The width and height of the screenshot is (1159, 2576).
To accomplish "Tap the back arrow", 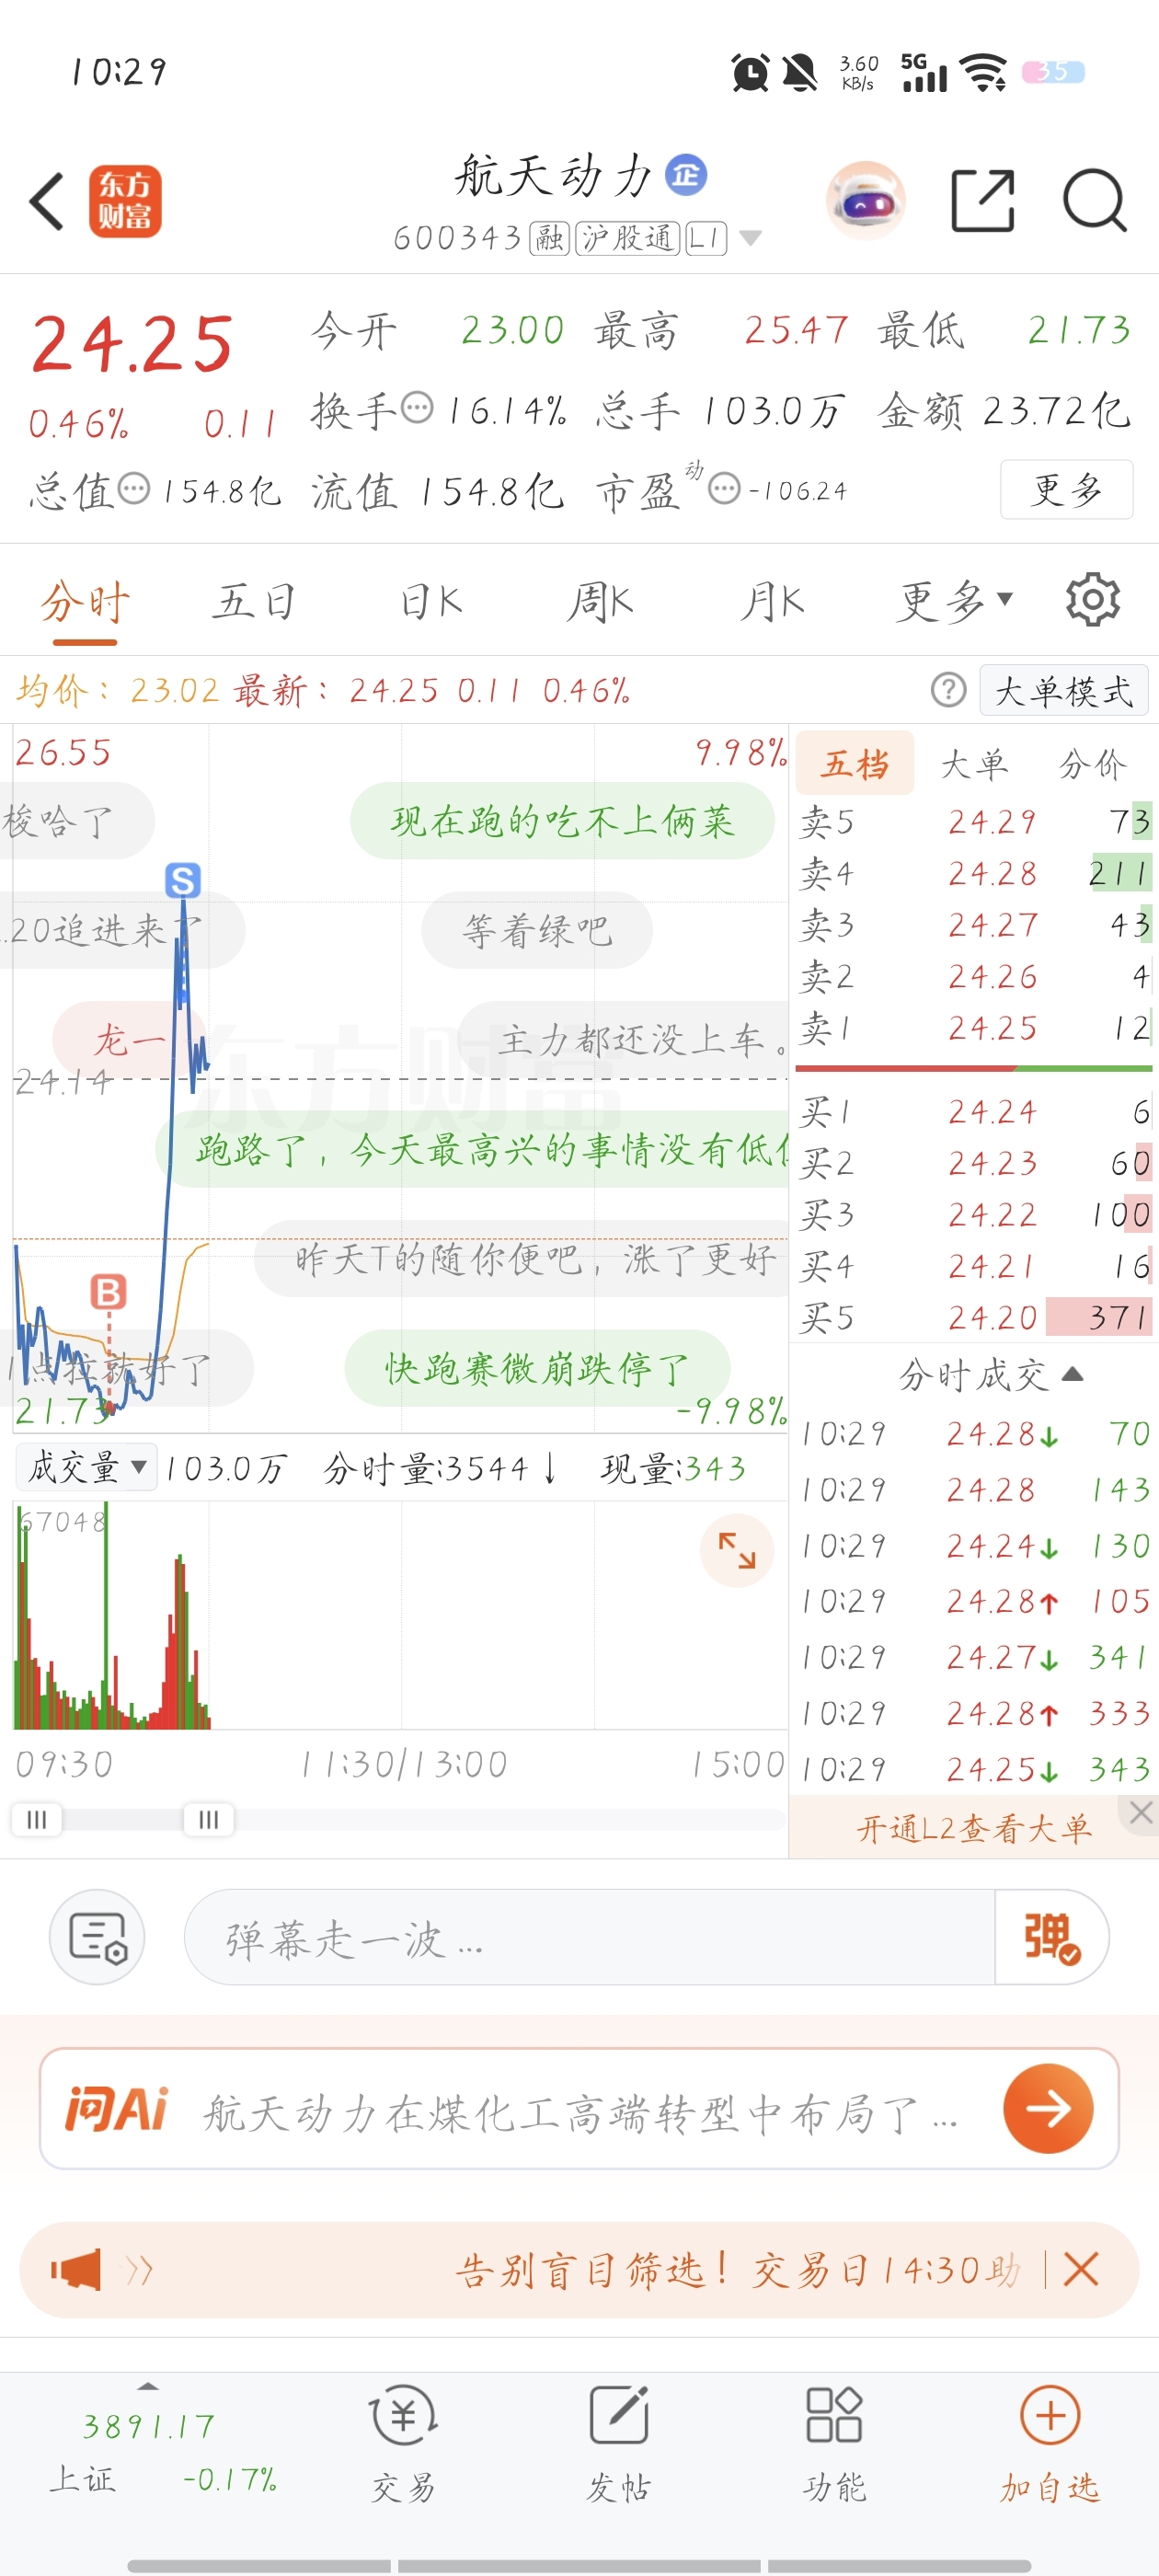I will (47, 201).
